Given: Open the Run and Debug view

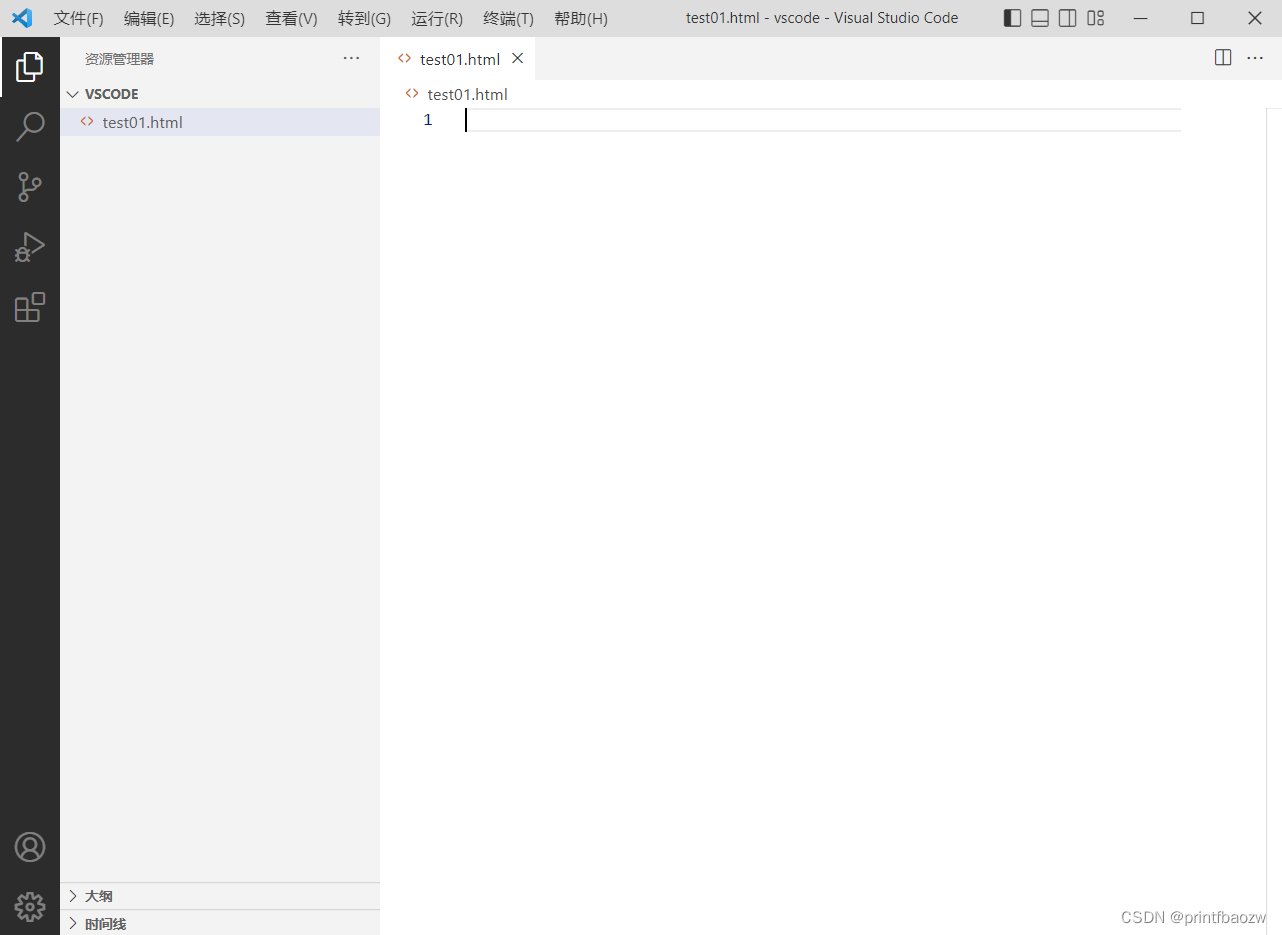Looking at the screenshot, I should click(30, 247).
